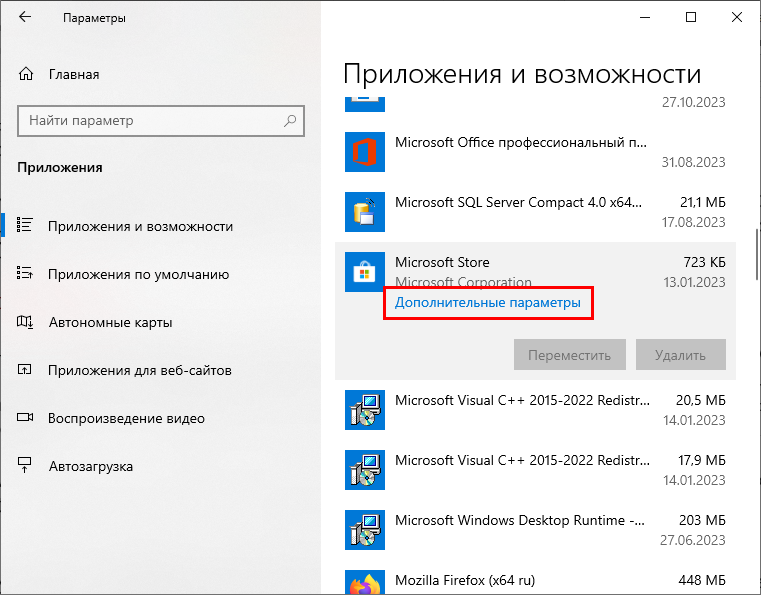The image size is (761, 595).
Task: Click the Microsoft Store bag icon
Action: 365,272
